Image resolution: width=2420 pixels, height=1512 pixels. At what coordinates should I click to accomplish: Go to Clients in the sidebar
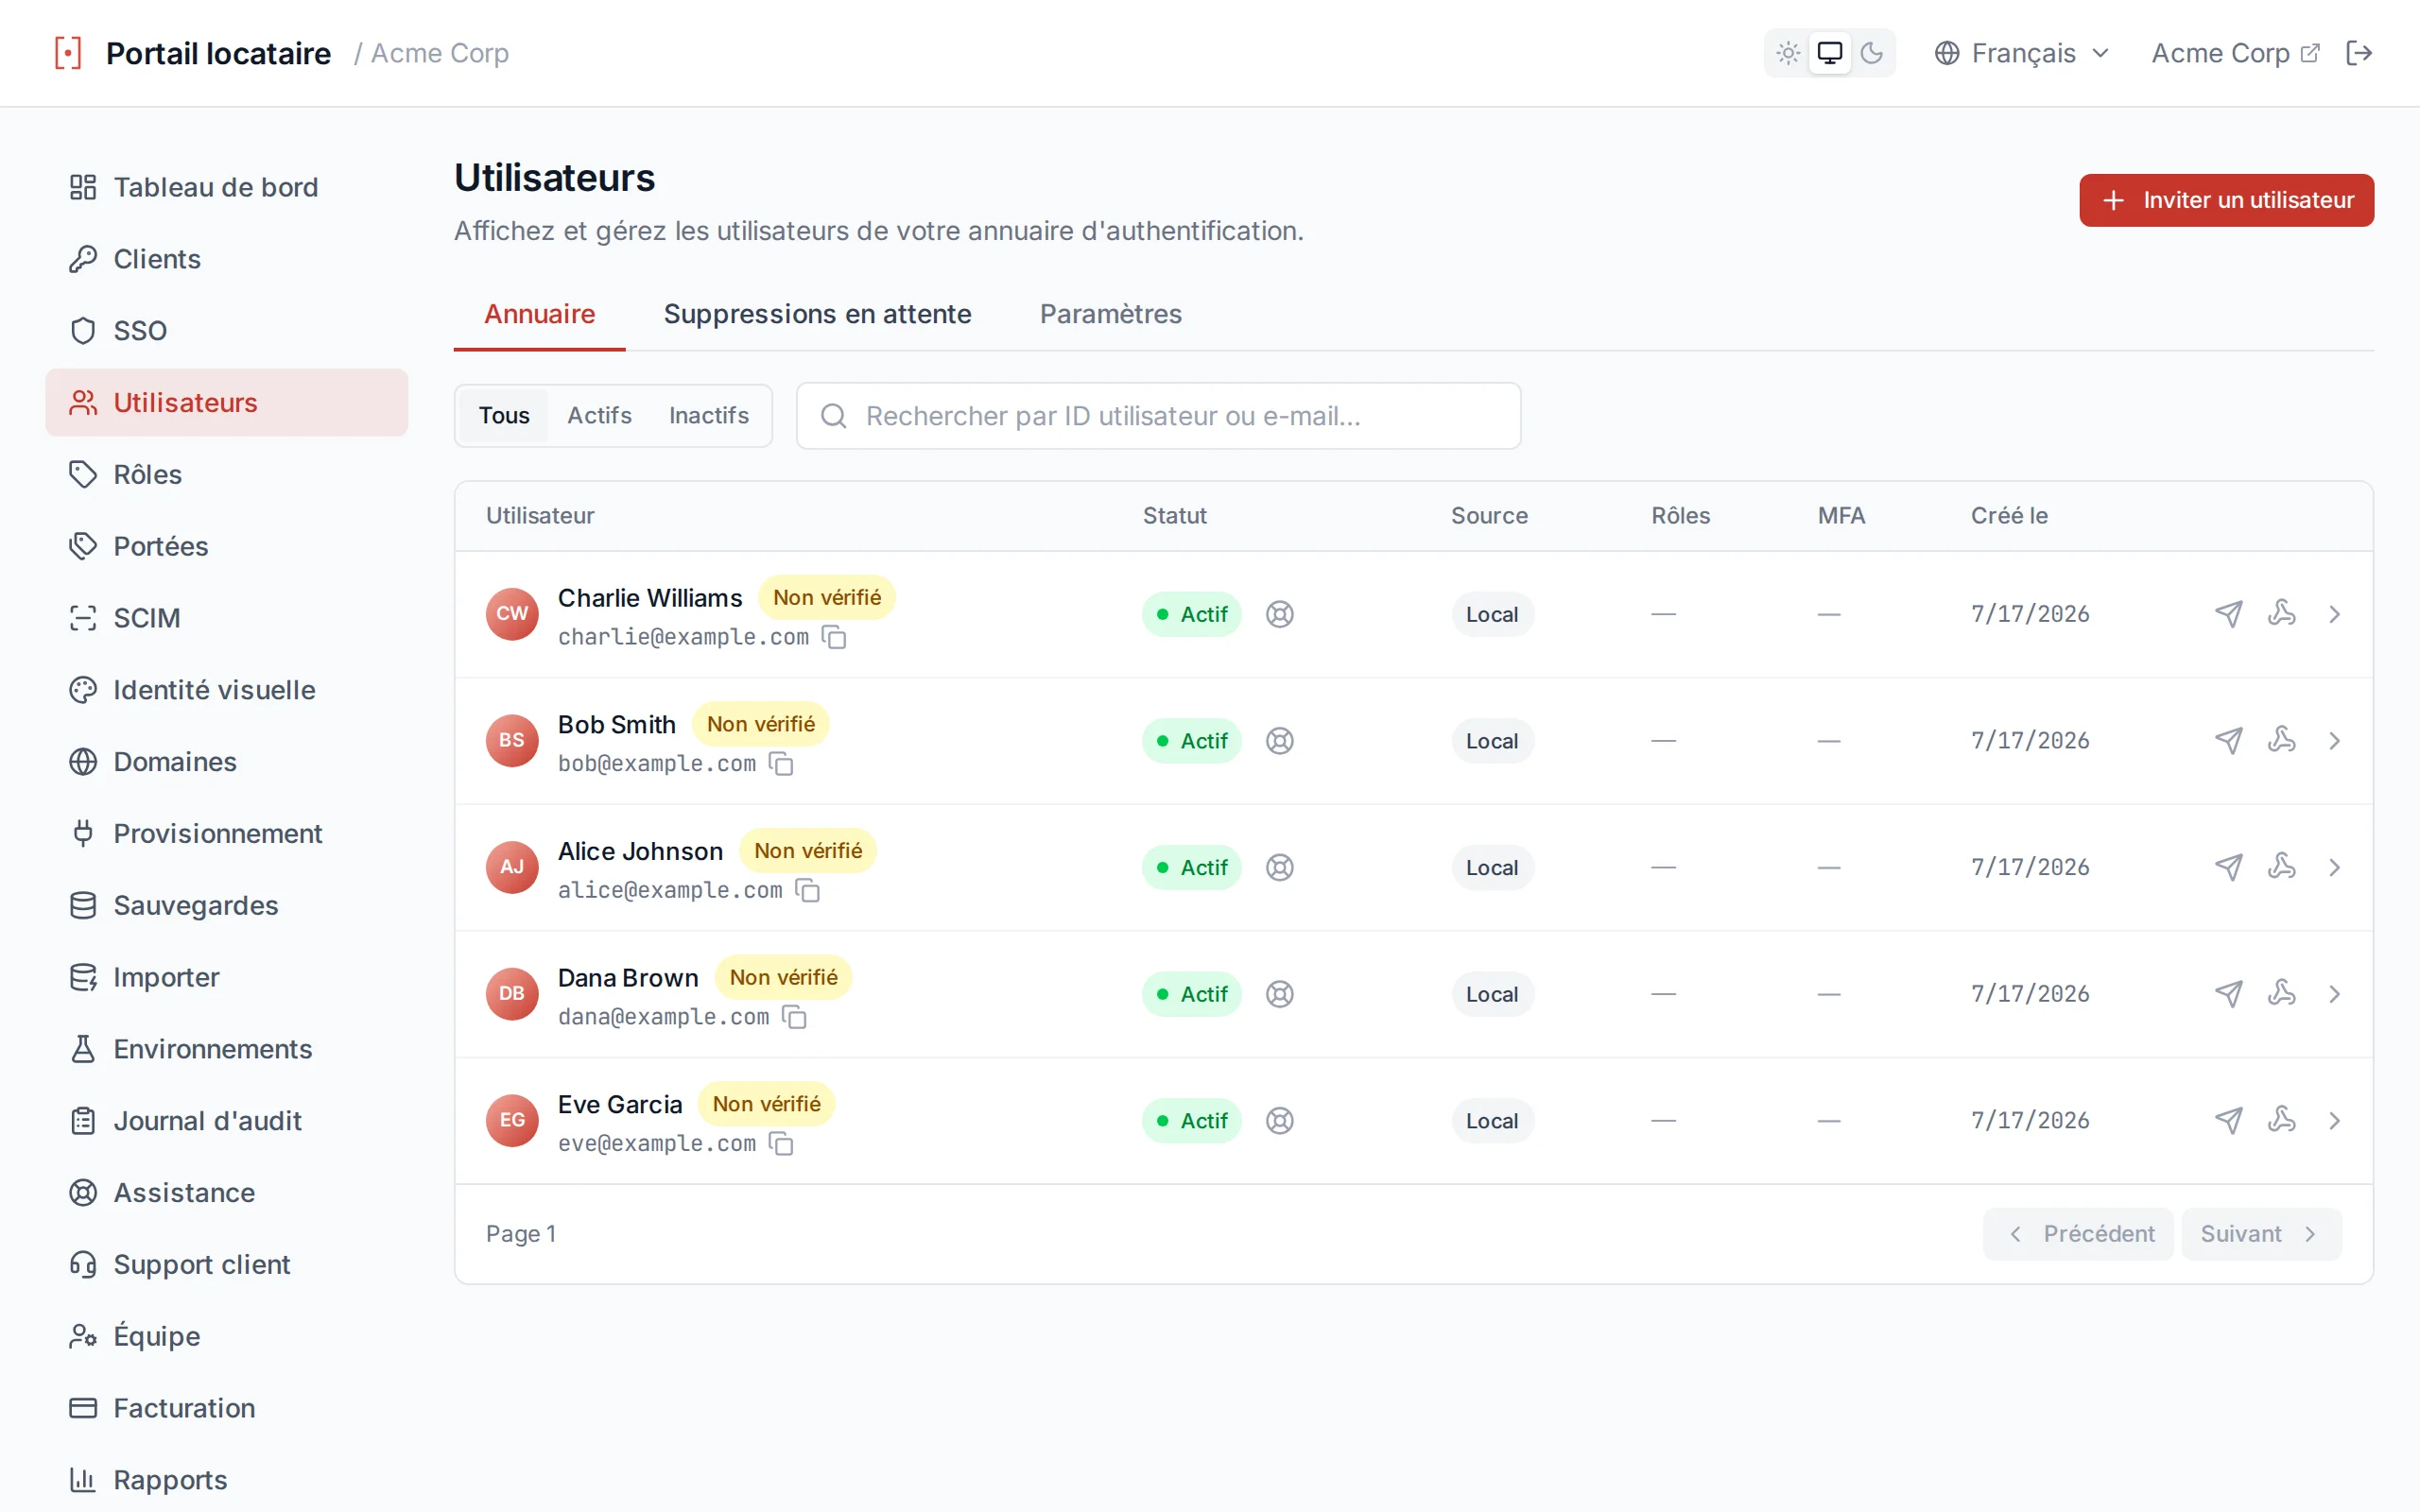tap(227, 259)
